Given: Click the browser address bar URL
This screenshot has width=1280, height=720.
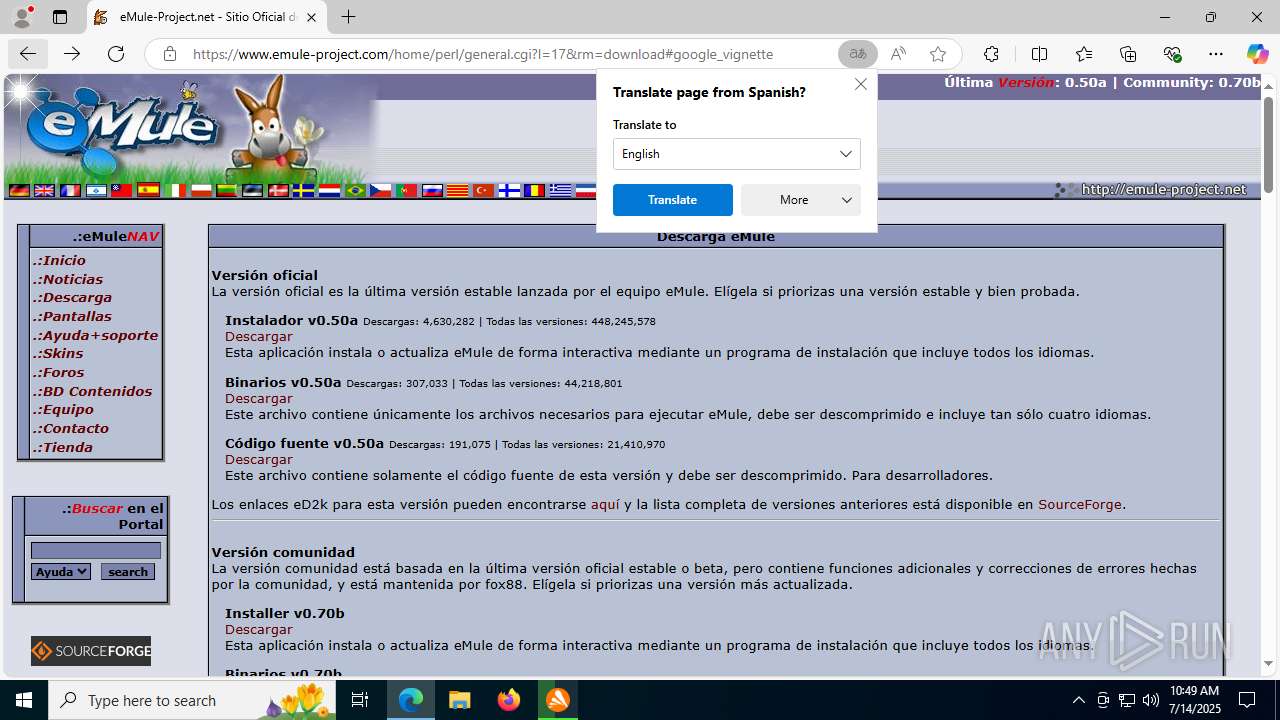Looking at the screenshot, I should [x=483, y=54].
